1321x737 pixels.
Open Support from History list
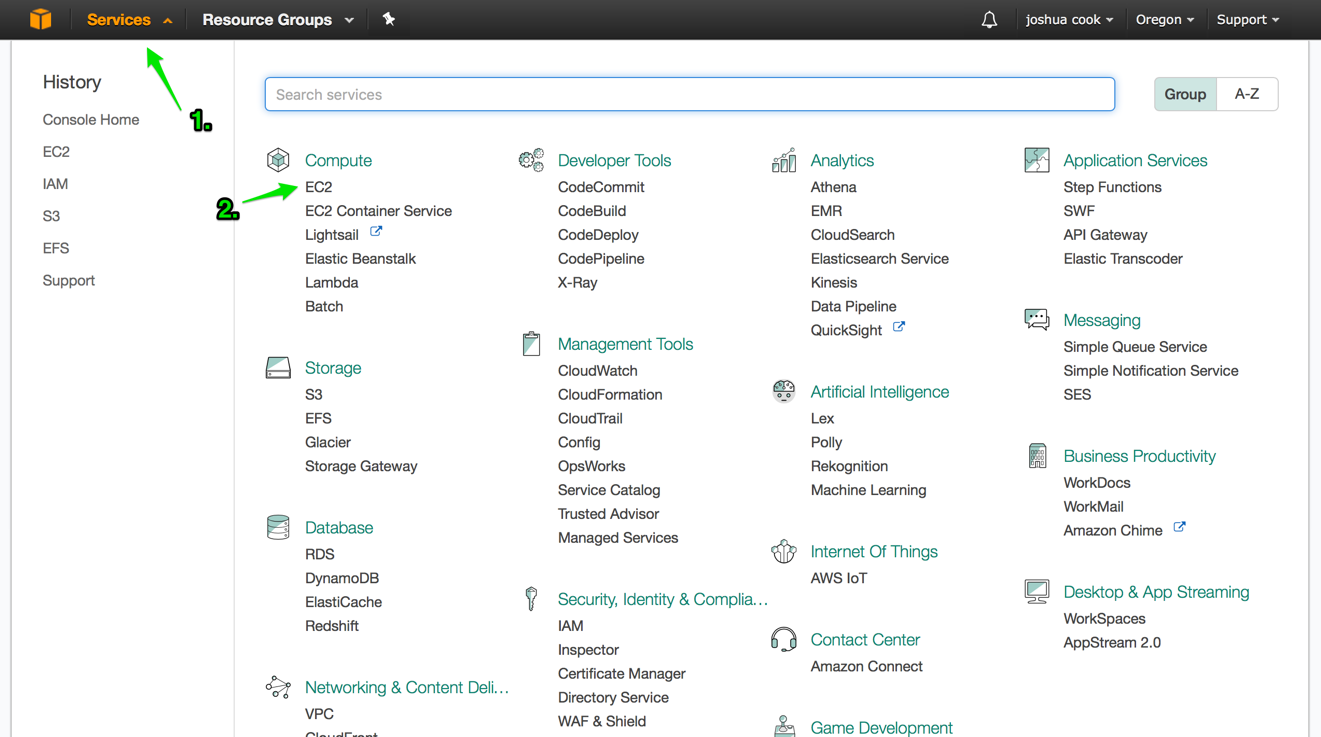[69, 280]
